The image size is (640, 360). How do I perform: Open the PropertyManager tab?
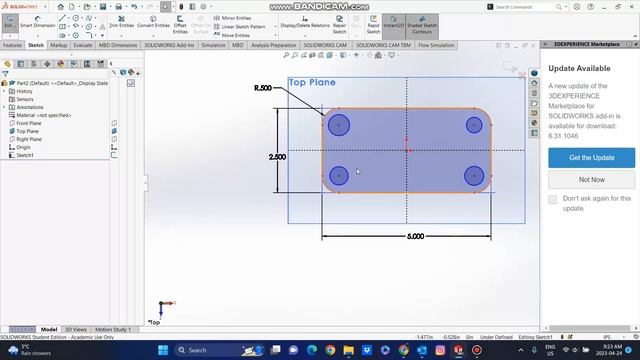(x=20, y=64)
